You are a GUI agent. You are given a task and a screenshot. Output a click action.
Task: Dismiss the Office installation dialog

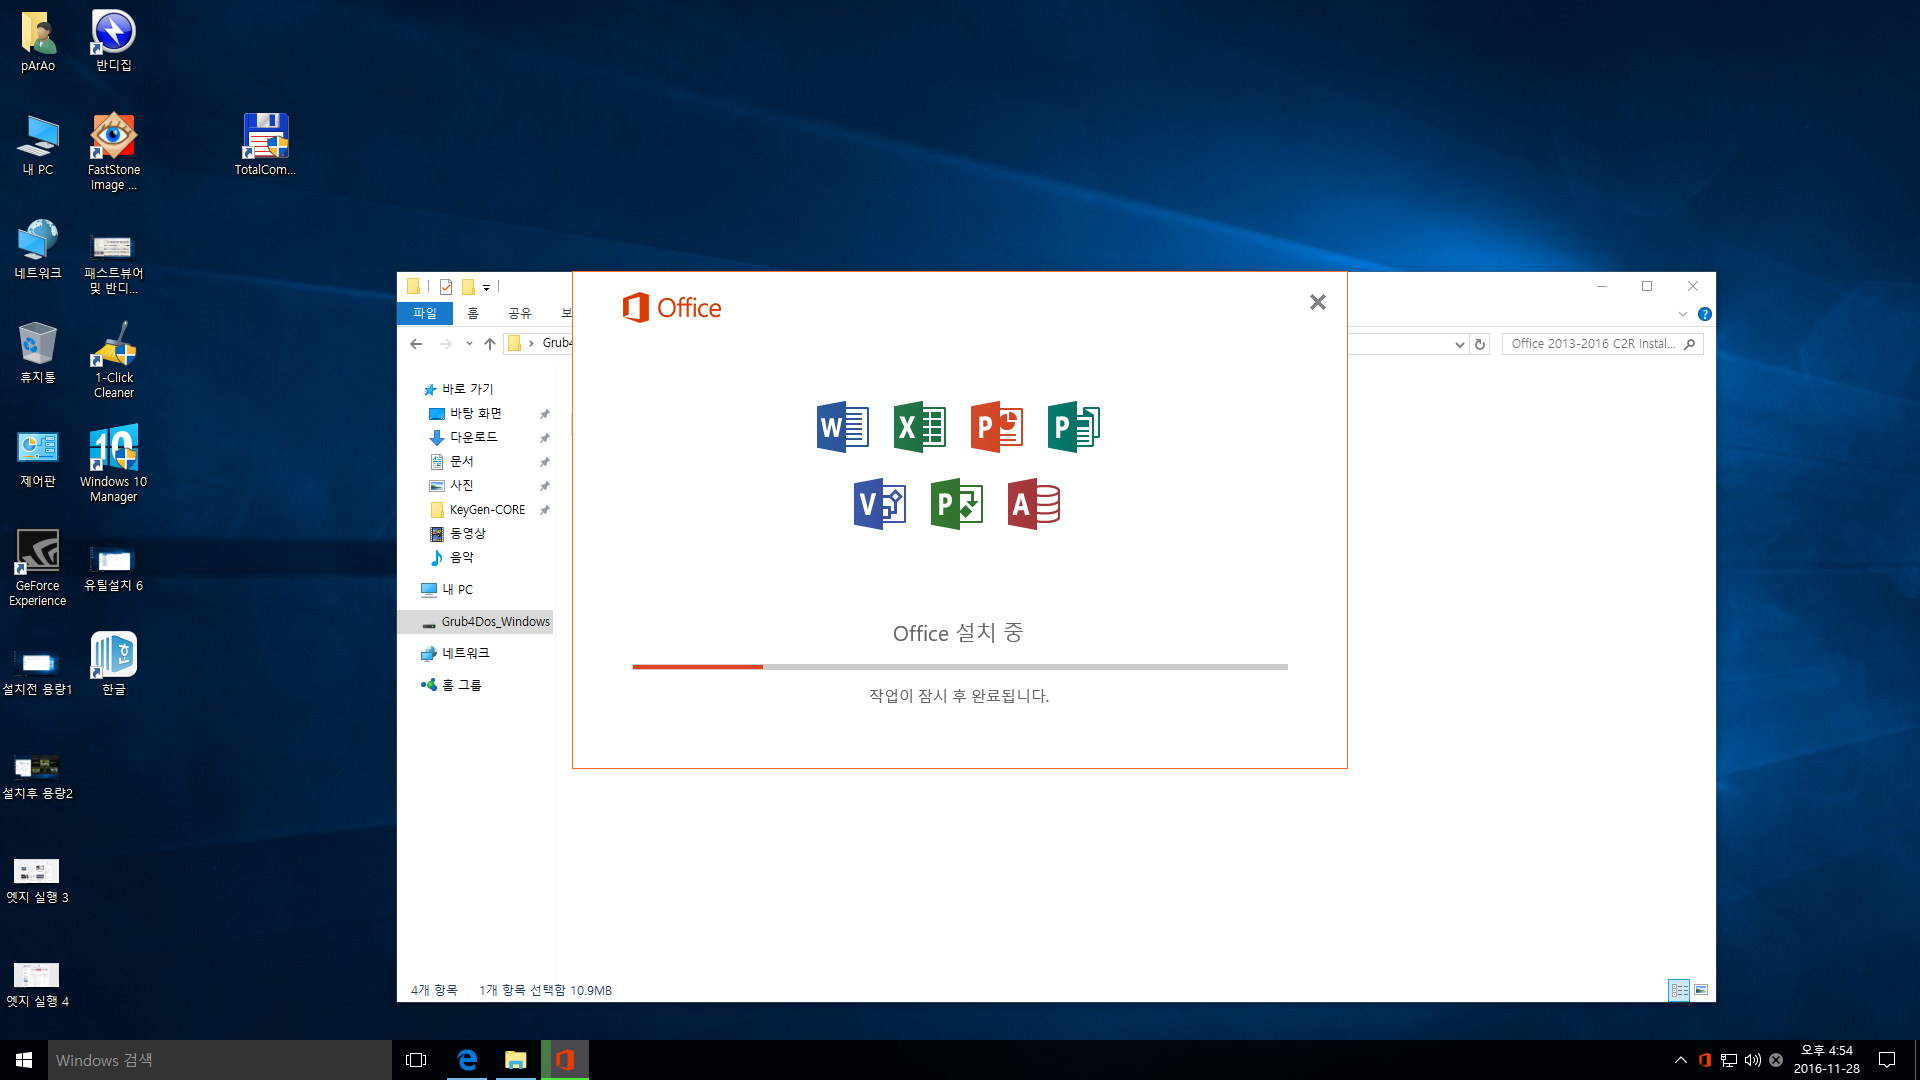1317,302
